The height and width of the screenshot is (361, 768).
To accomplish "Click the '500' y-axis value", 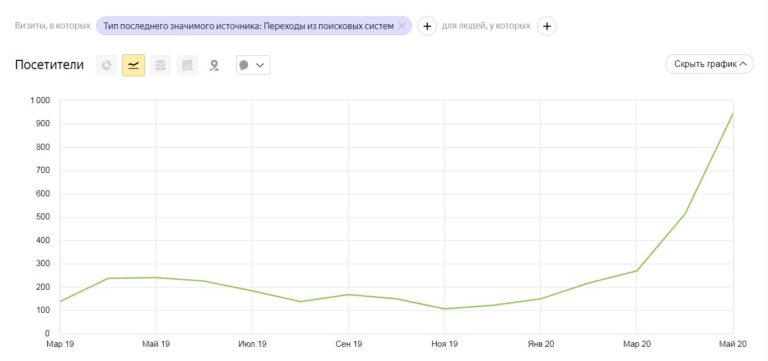I will (x=44, y=217).
